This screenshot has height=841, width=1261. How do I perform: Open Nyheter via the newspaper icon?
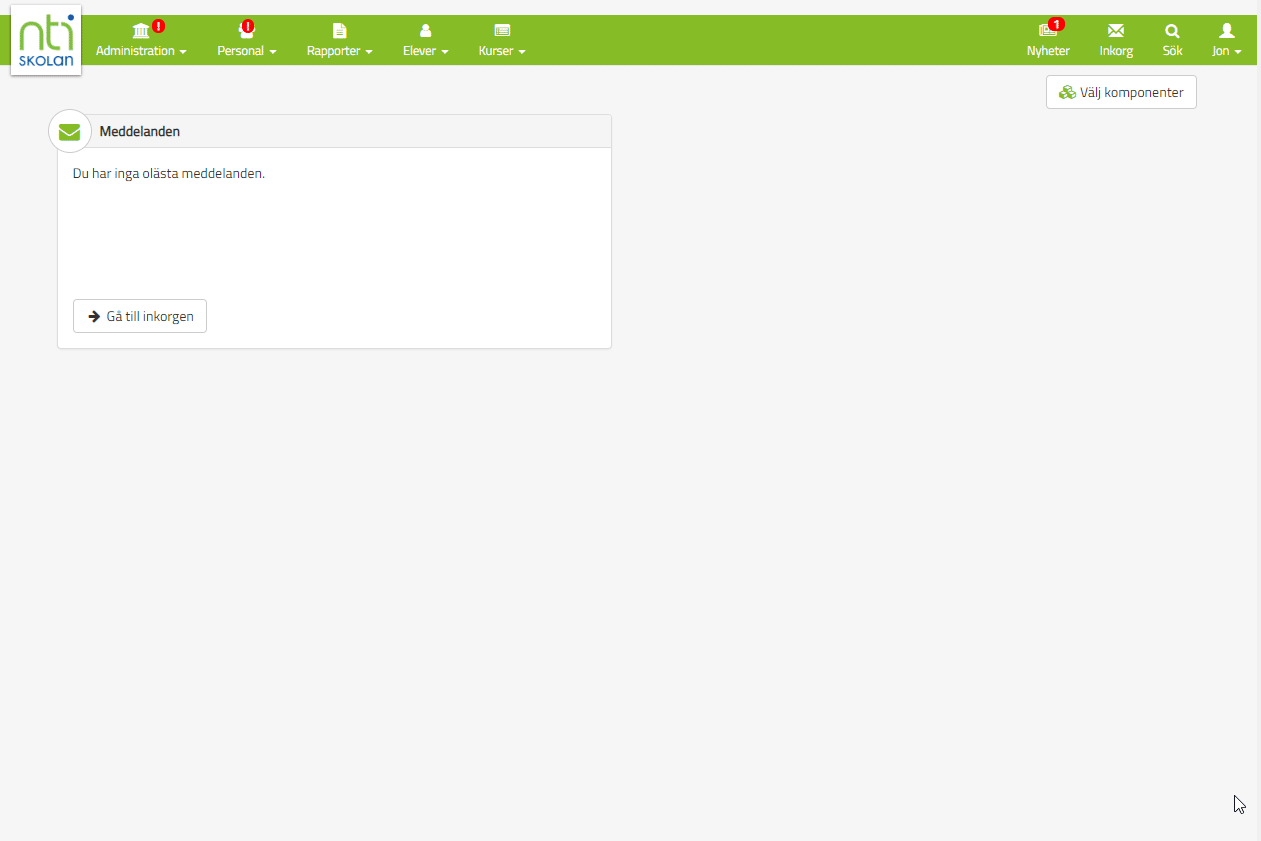pyautogui.click(x=1046, y=31)
